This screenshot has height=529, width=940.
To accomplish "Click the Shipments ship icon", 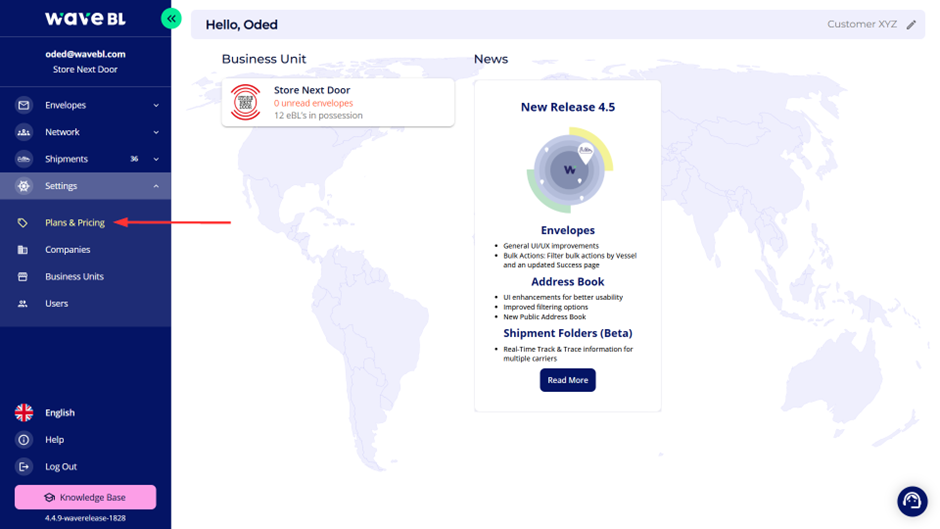I will (24, 159).
